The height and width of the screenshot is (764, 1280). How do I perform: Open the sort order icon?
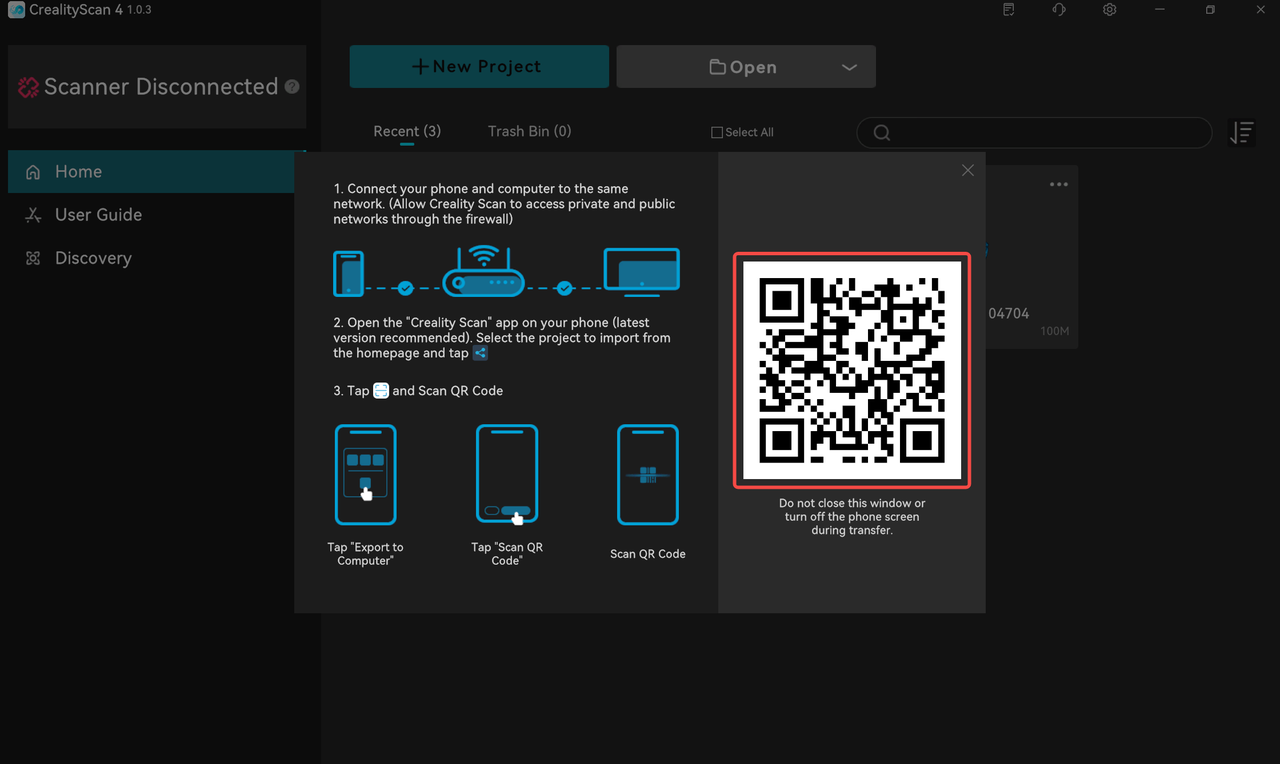pyautogui.click(x=1241, y=132)
